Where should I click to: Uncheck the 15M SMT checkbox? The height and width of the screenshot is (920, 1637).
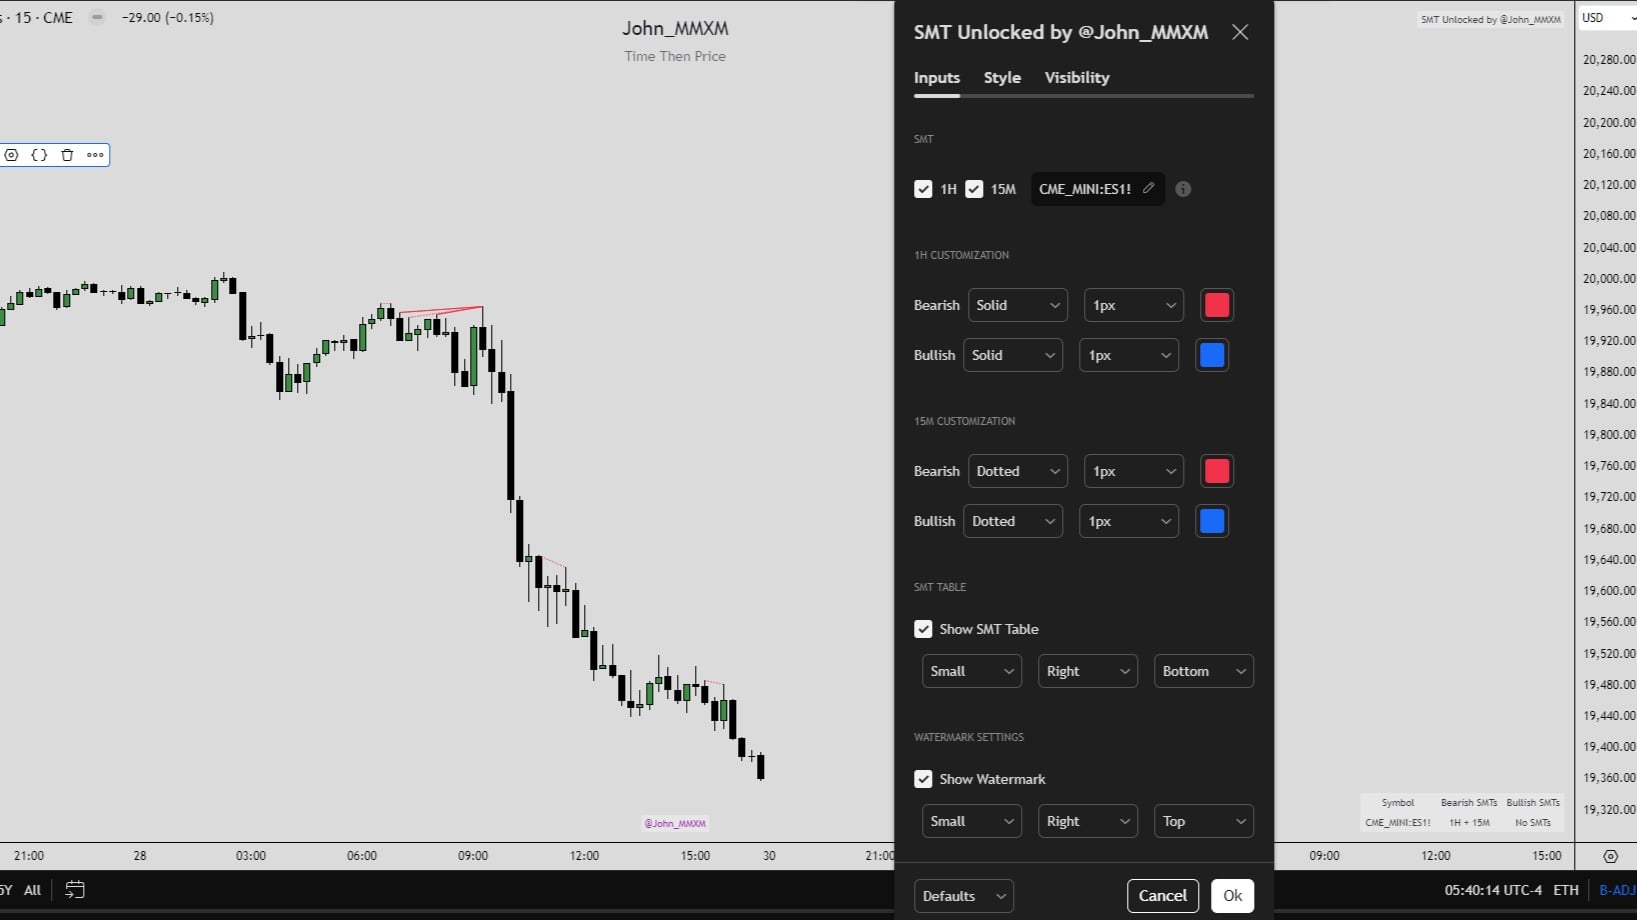coord(974,189)
